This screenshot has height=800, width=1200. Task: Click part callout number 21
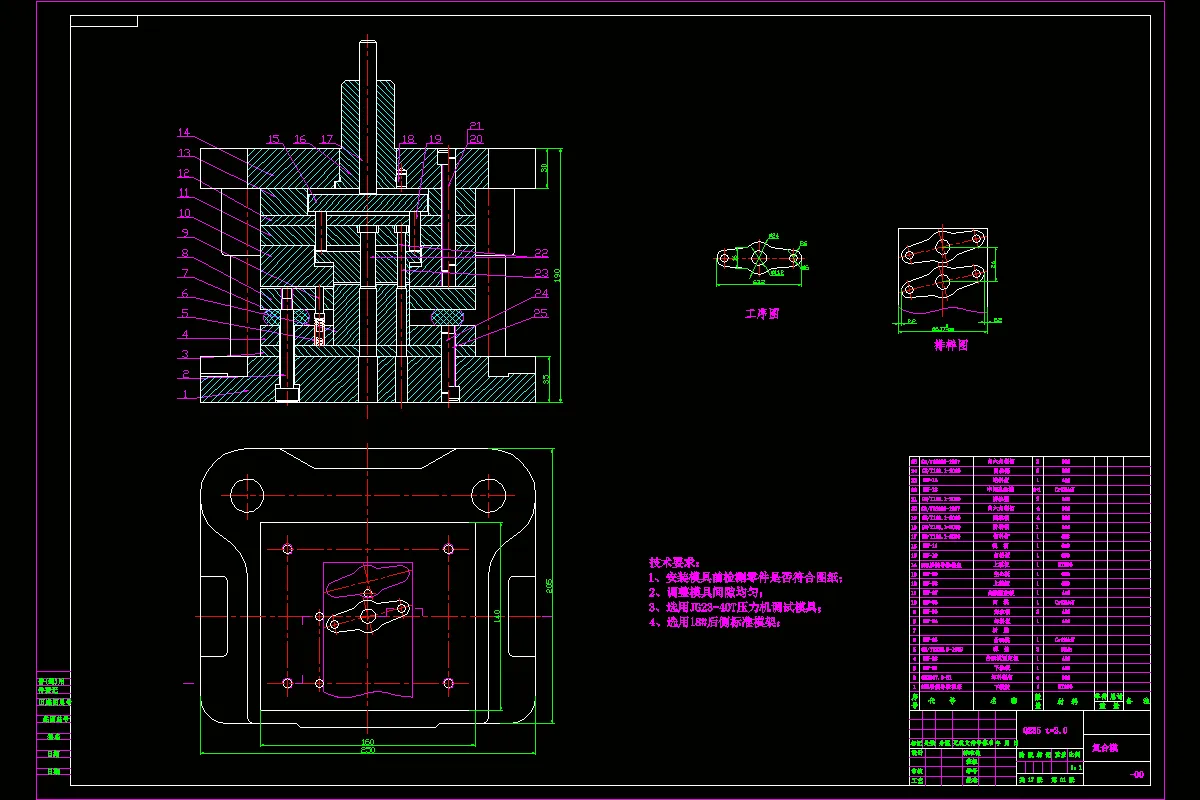coord(475,126)
